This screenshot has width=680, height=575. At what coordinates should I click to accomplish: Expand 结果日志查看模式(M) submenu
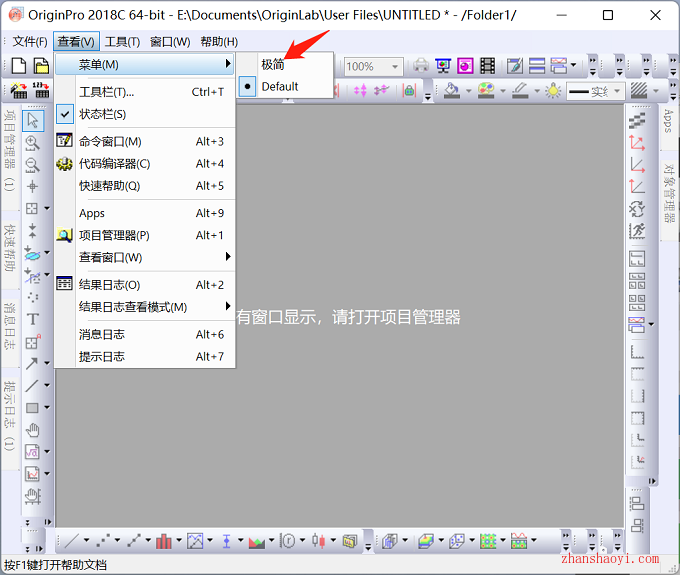tap(145, 307)
